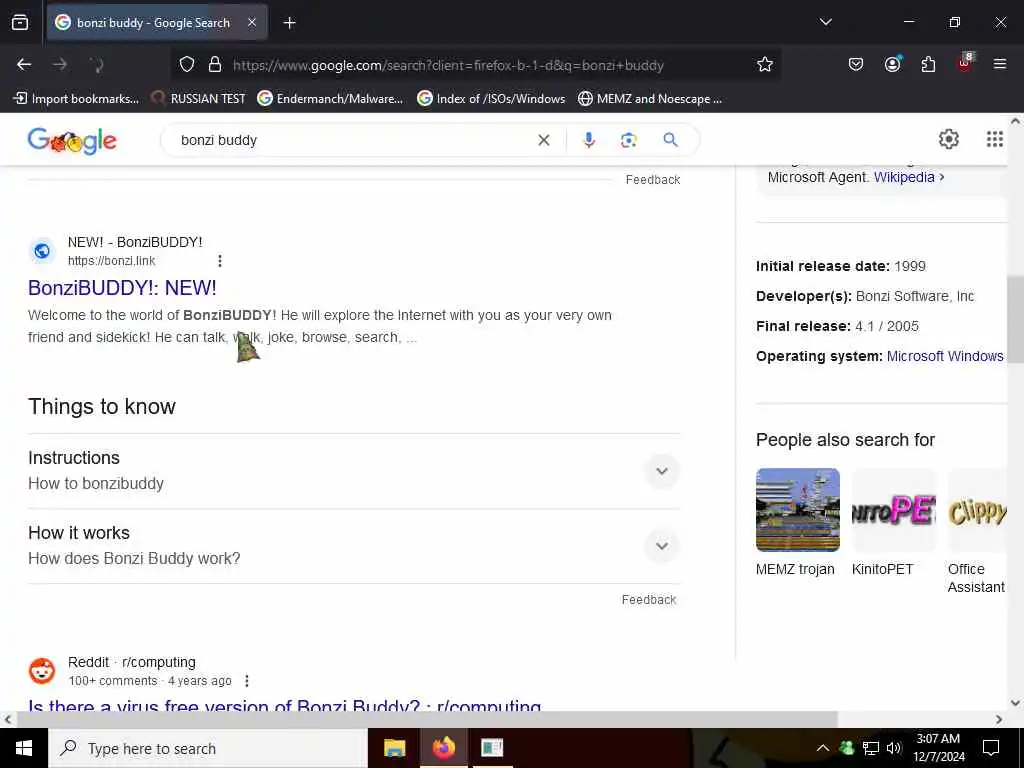Close the bonzi buddy Google Search tab
The height and width of the screenshot is (768, 1024).
252,22
